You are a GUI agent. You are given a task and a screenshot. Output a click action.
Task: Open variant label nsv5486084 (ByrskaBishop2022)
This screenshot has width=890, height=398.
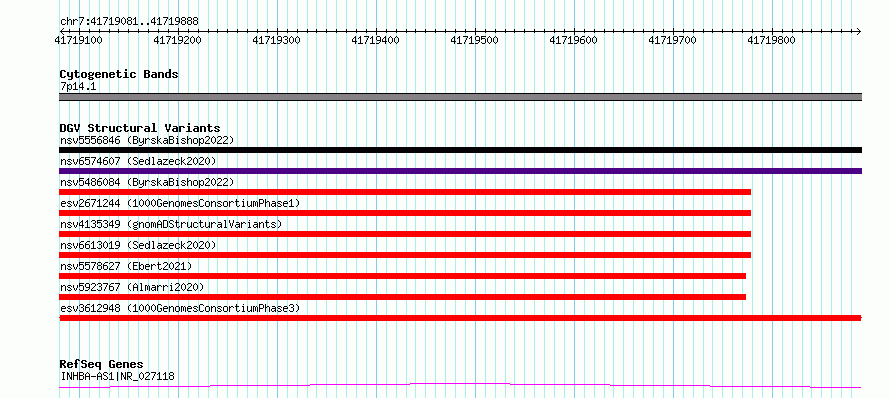click(x=147, y=182)
